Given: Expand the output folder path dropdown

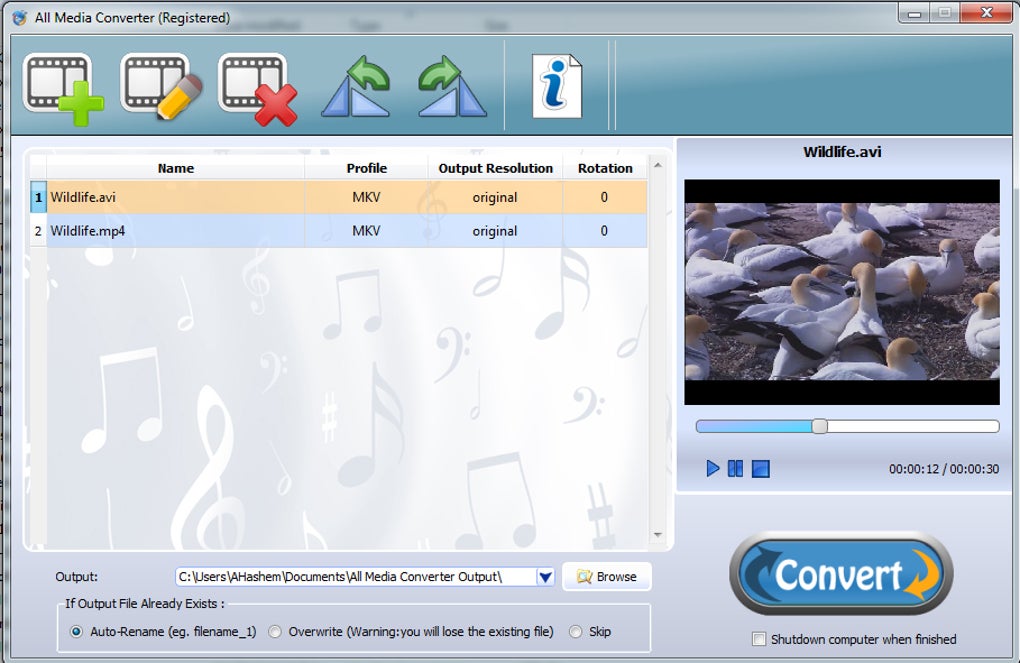Looking at the screenshot, I should pyautogui.click(x=545, y=577).
